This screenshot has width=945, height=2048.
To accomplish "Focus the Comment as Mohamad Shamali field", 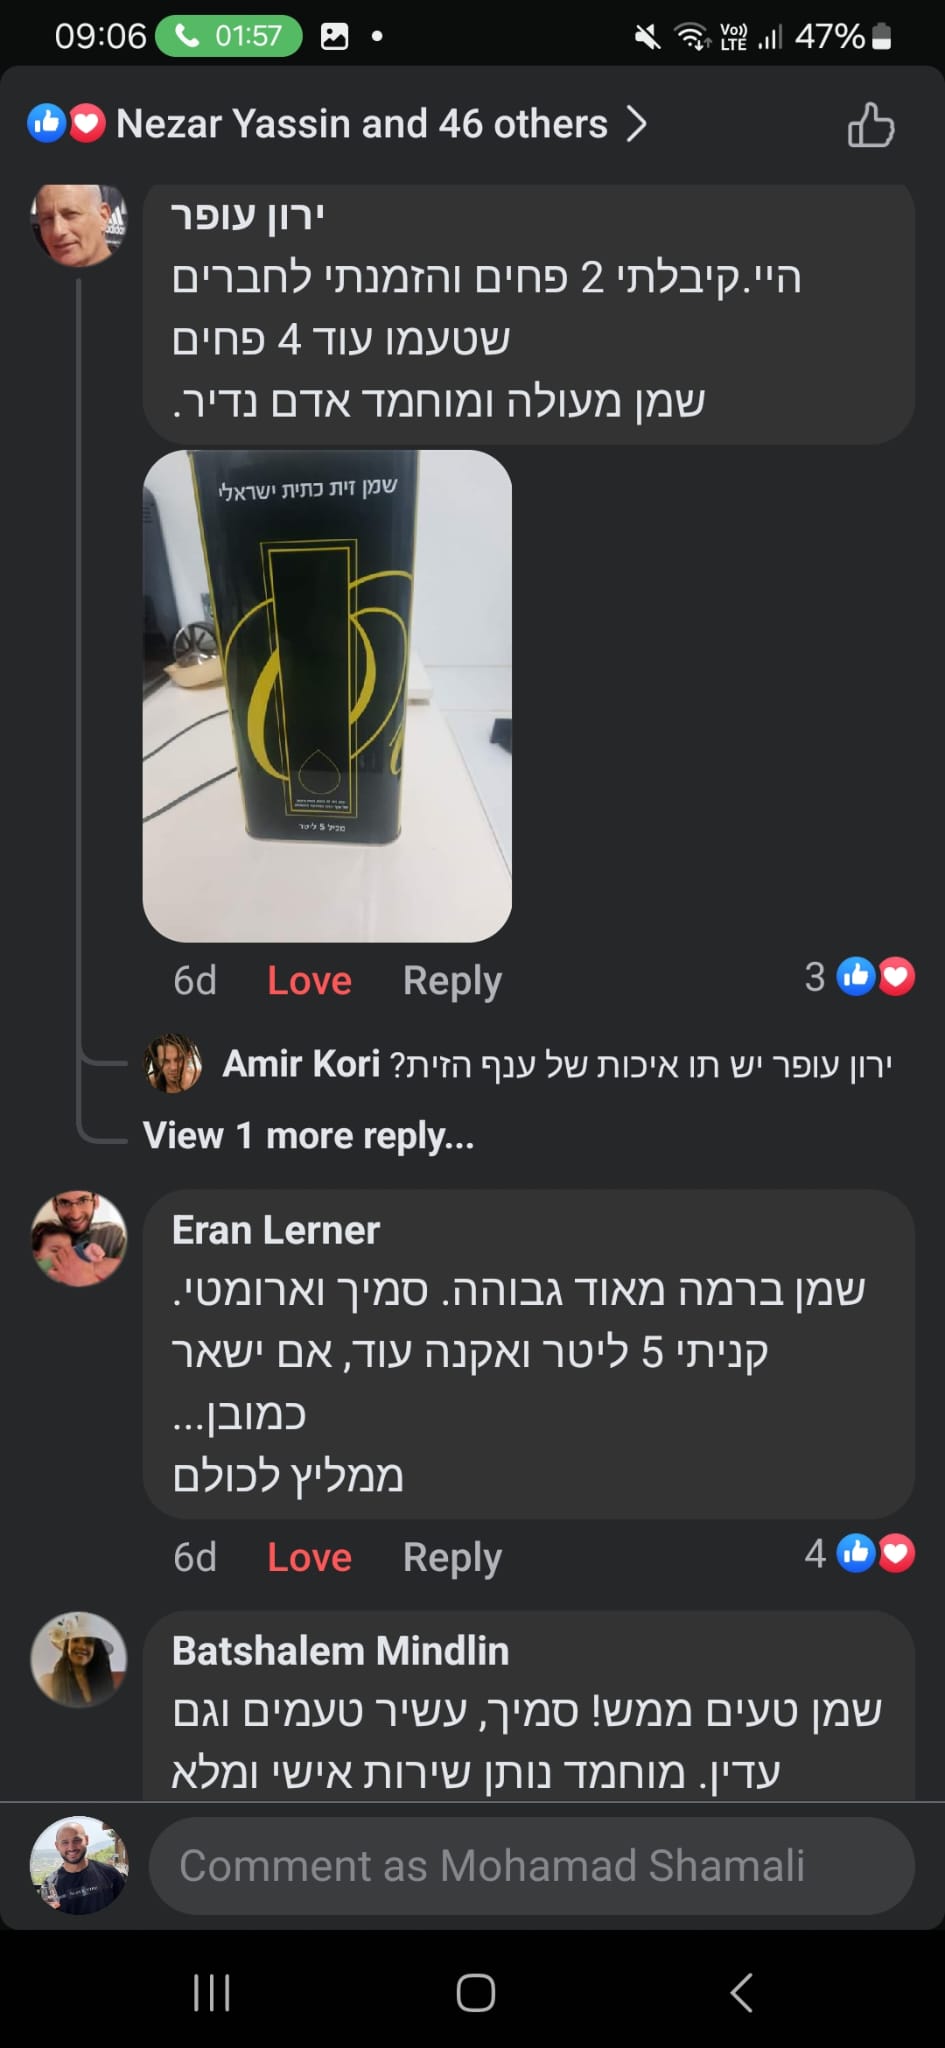I will pos(532,1866).
